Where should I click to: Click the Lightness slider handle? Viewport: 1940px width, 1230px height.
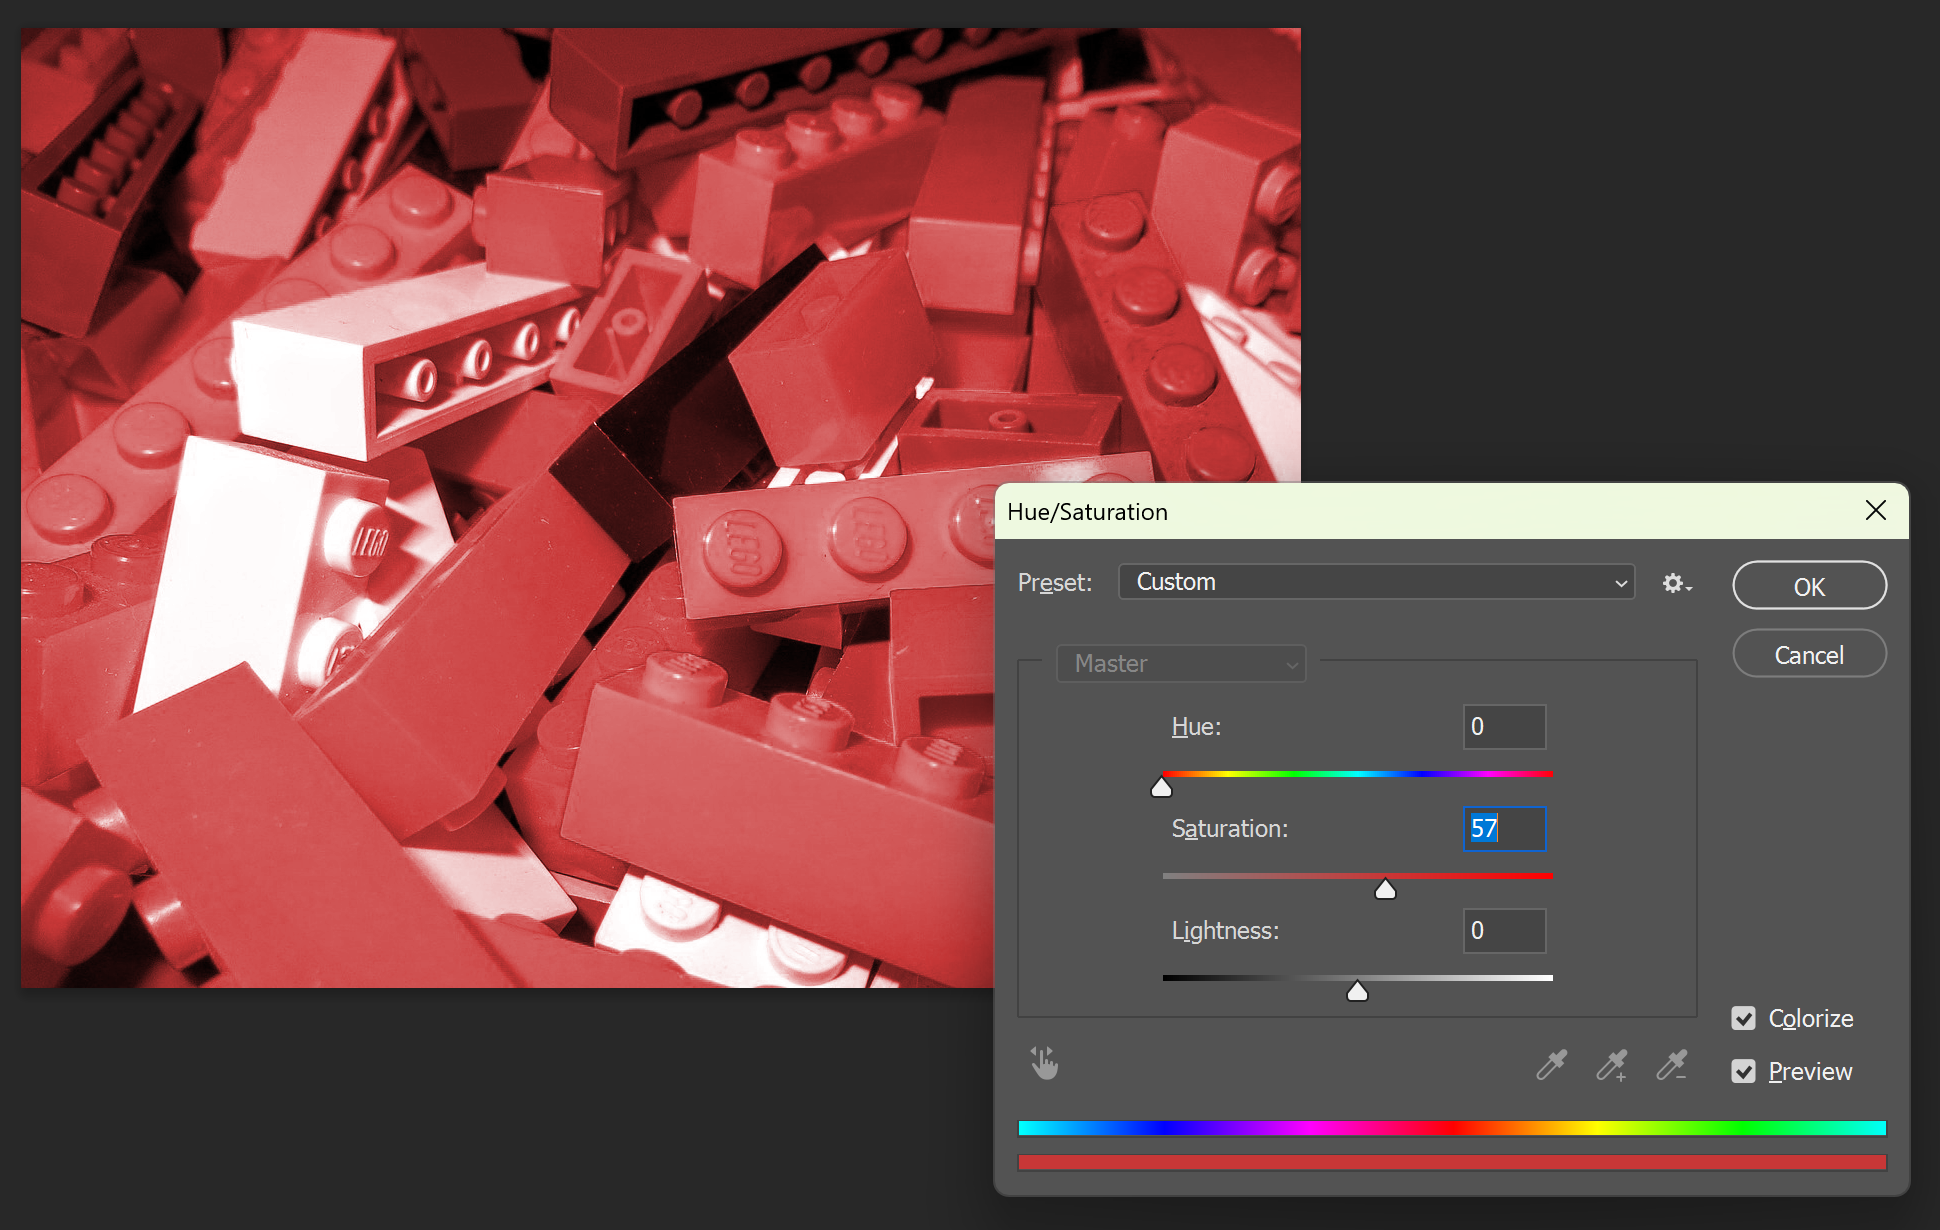(x=1357, y=991)
